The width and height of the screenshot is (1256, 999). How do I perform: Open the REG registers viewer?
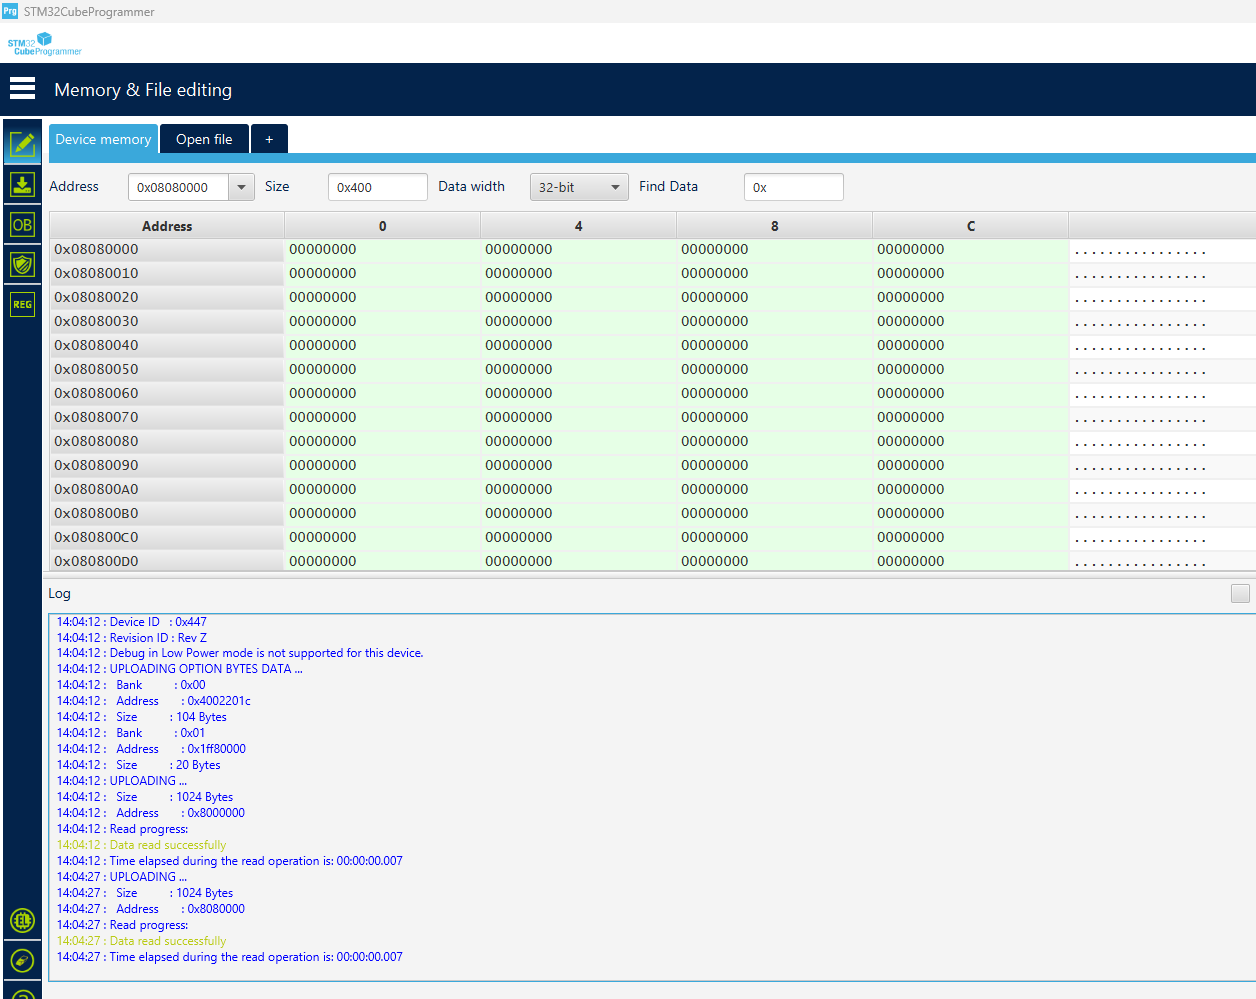(22, 304)
